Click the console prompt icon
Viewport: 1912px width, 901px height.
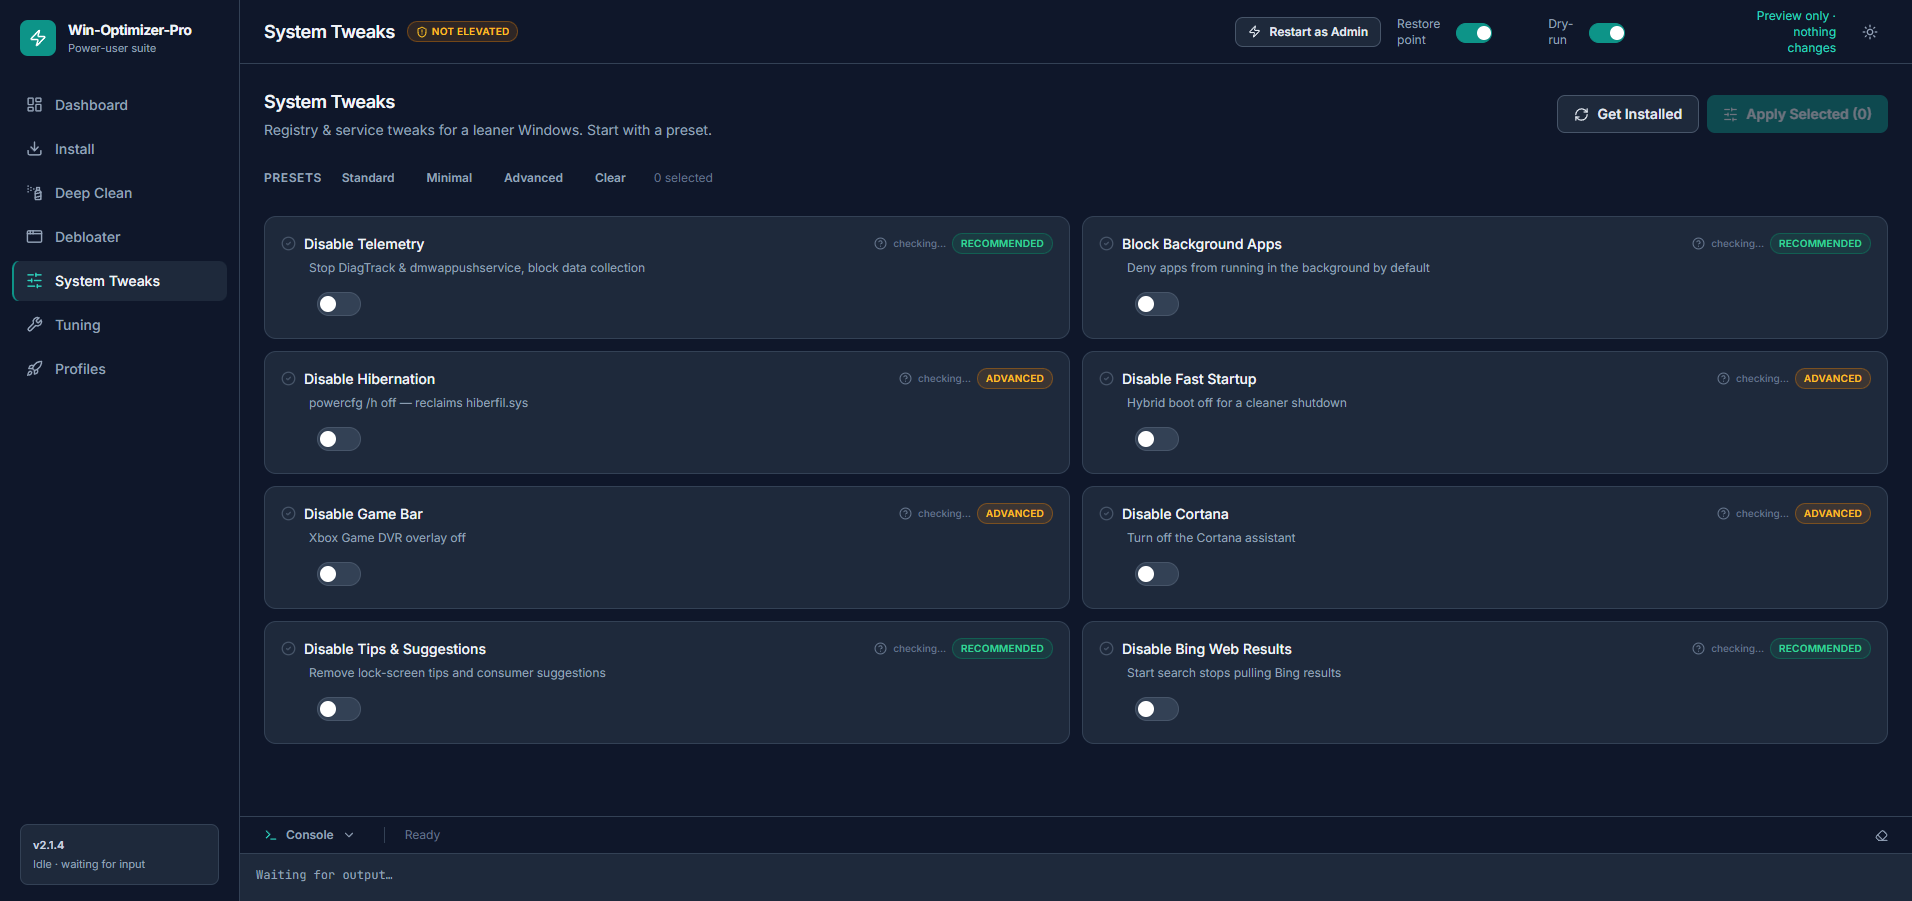pos(270,835)
